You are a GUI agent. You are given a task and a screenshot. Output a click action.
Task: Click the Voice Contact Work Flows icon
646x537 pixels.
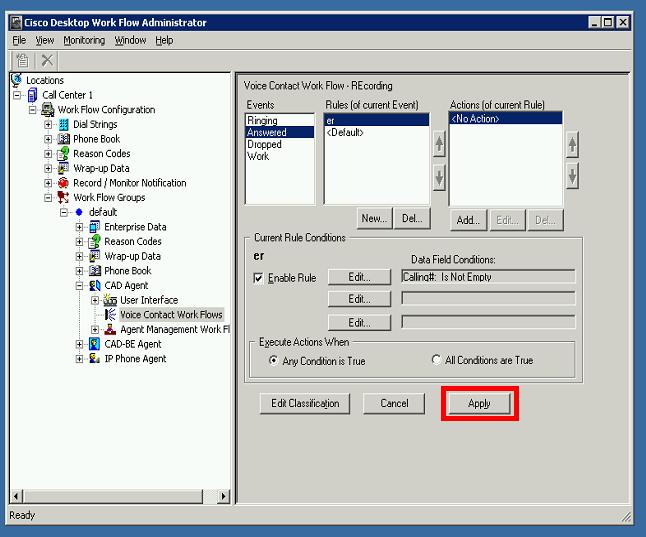click(110, 314)
